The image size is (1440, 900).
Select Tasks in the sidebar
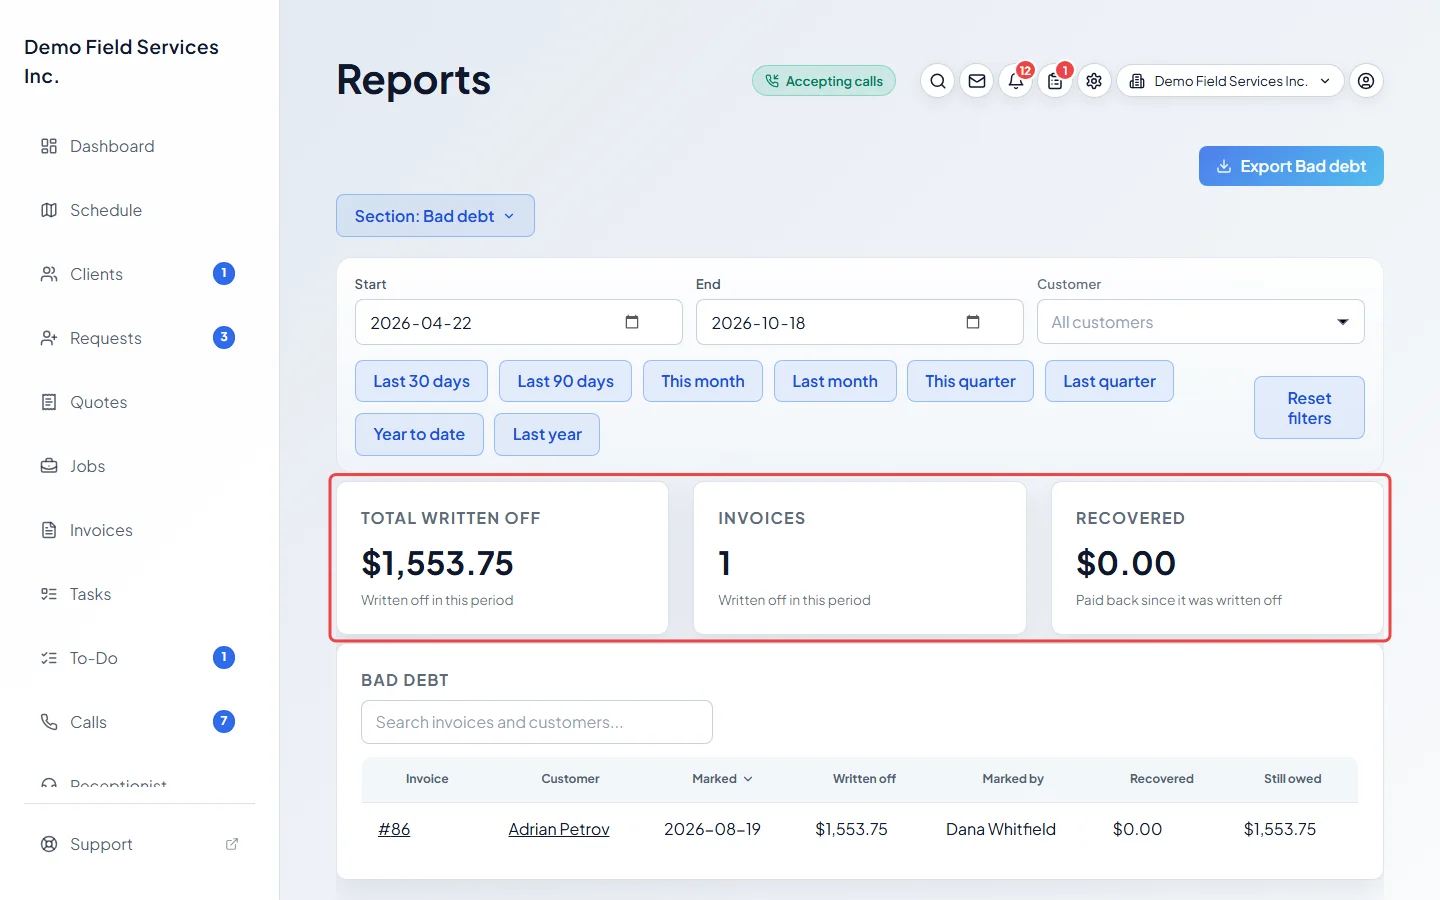coord(140,594)
